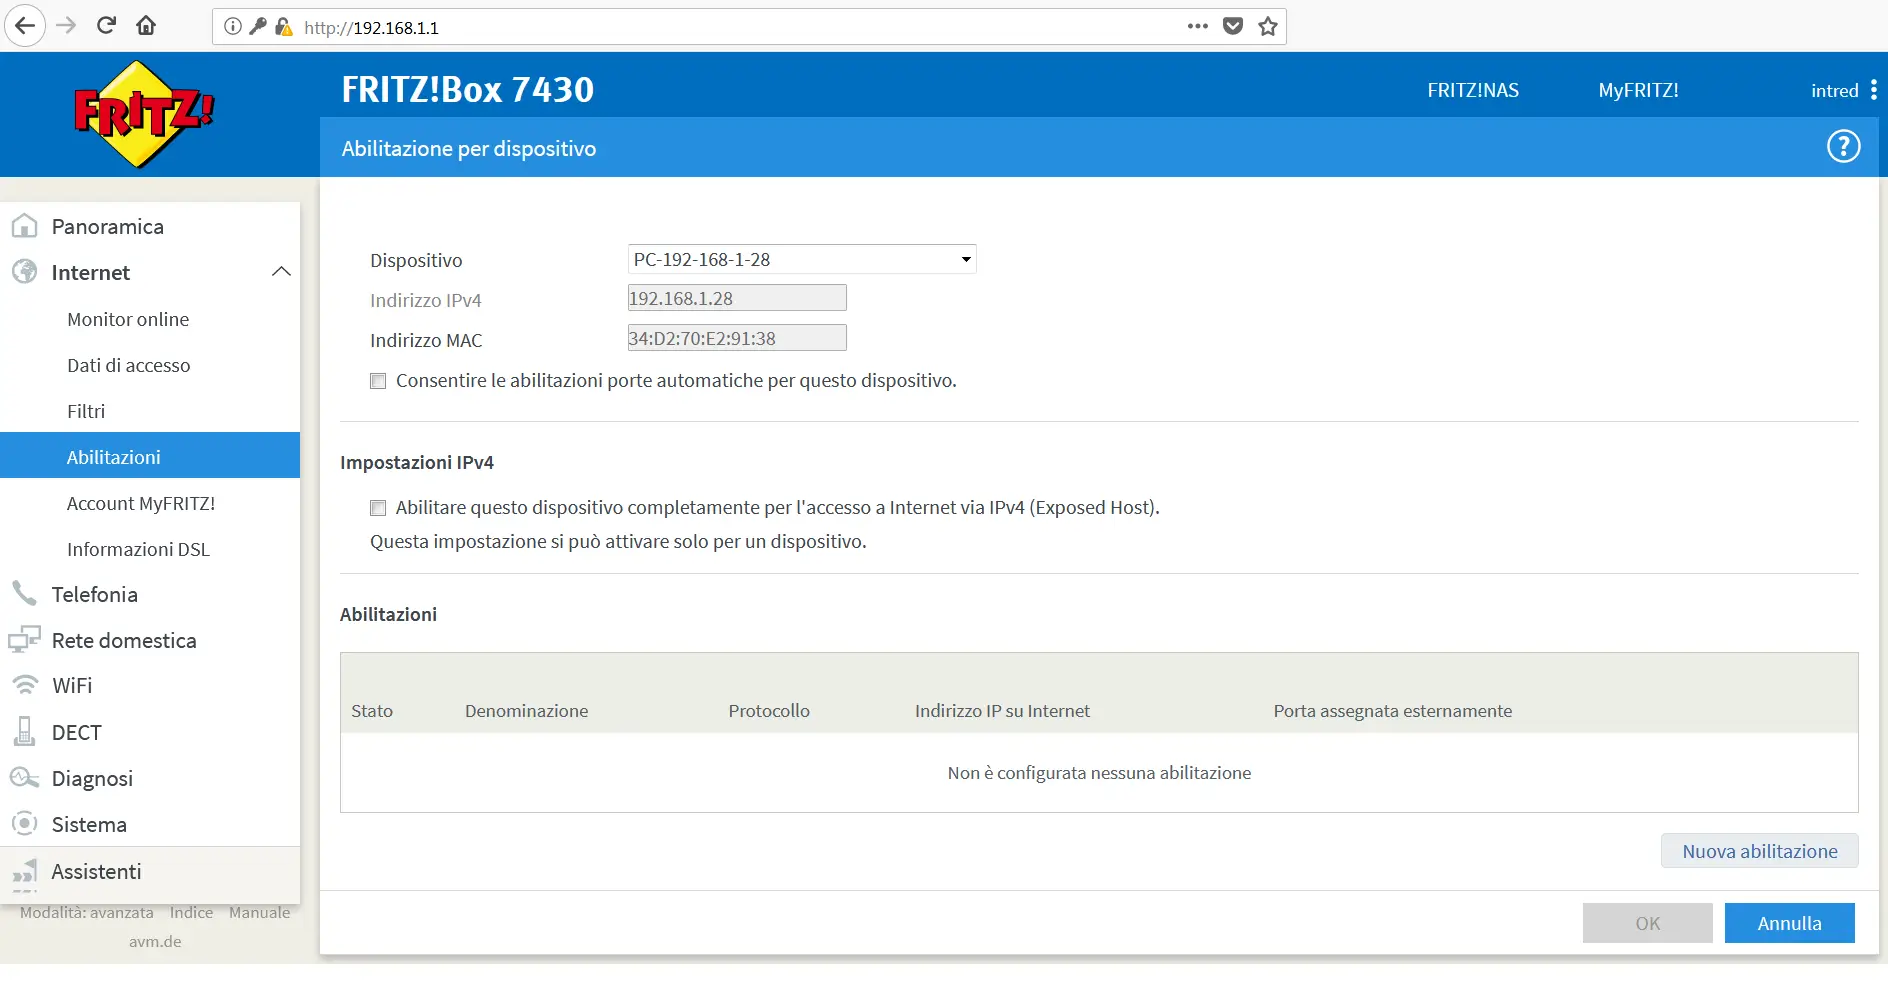Open Rete domestica section

[x=124, y=640]
